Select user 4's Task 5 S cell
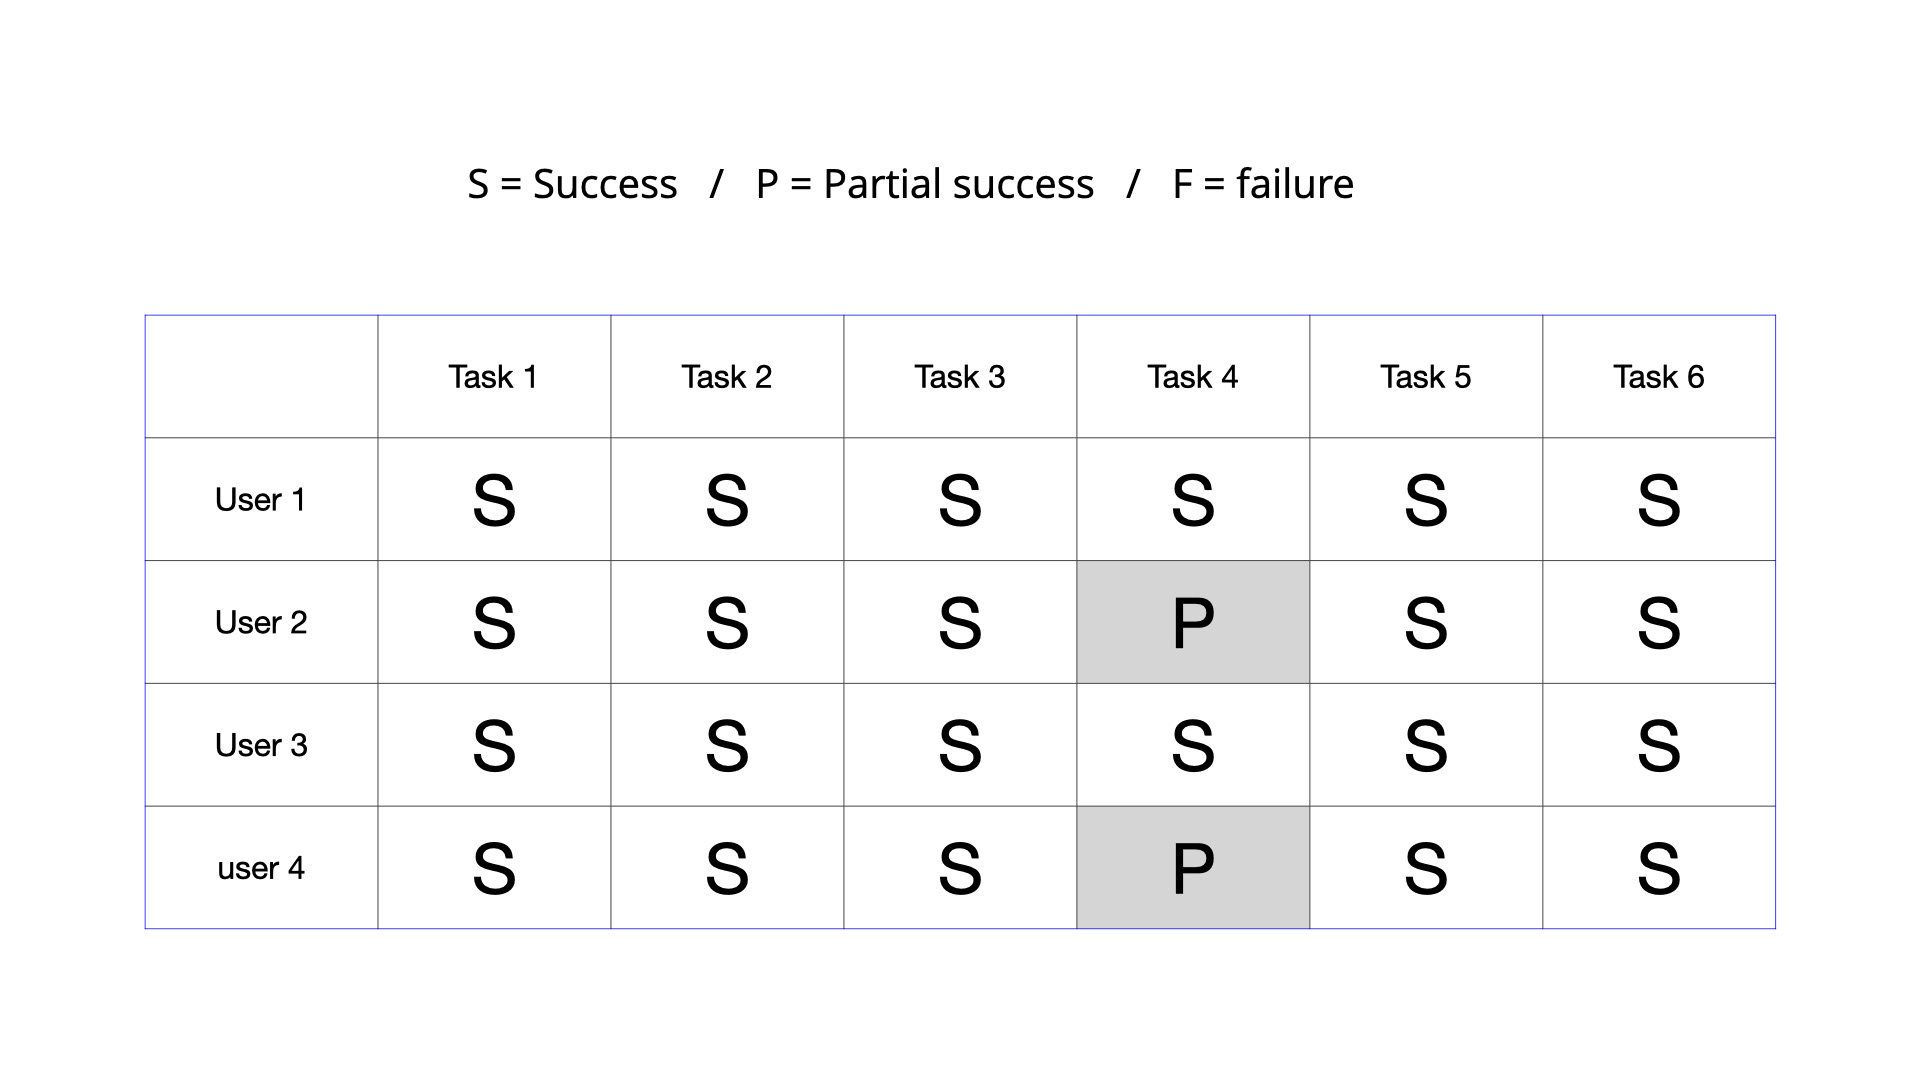 pyautogui.click(x=1426, y=868)
